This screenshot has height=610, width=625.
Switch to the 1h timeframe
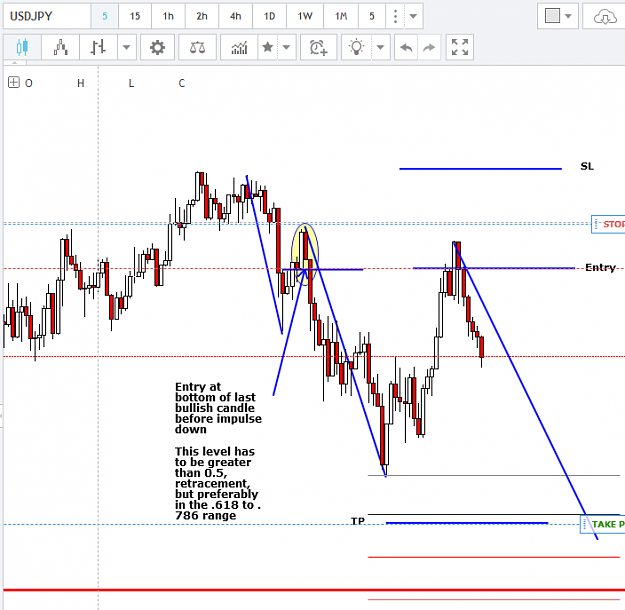(x=168, y=16)
